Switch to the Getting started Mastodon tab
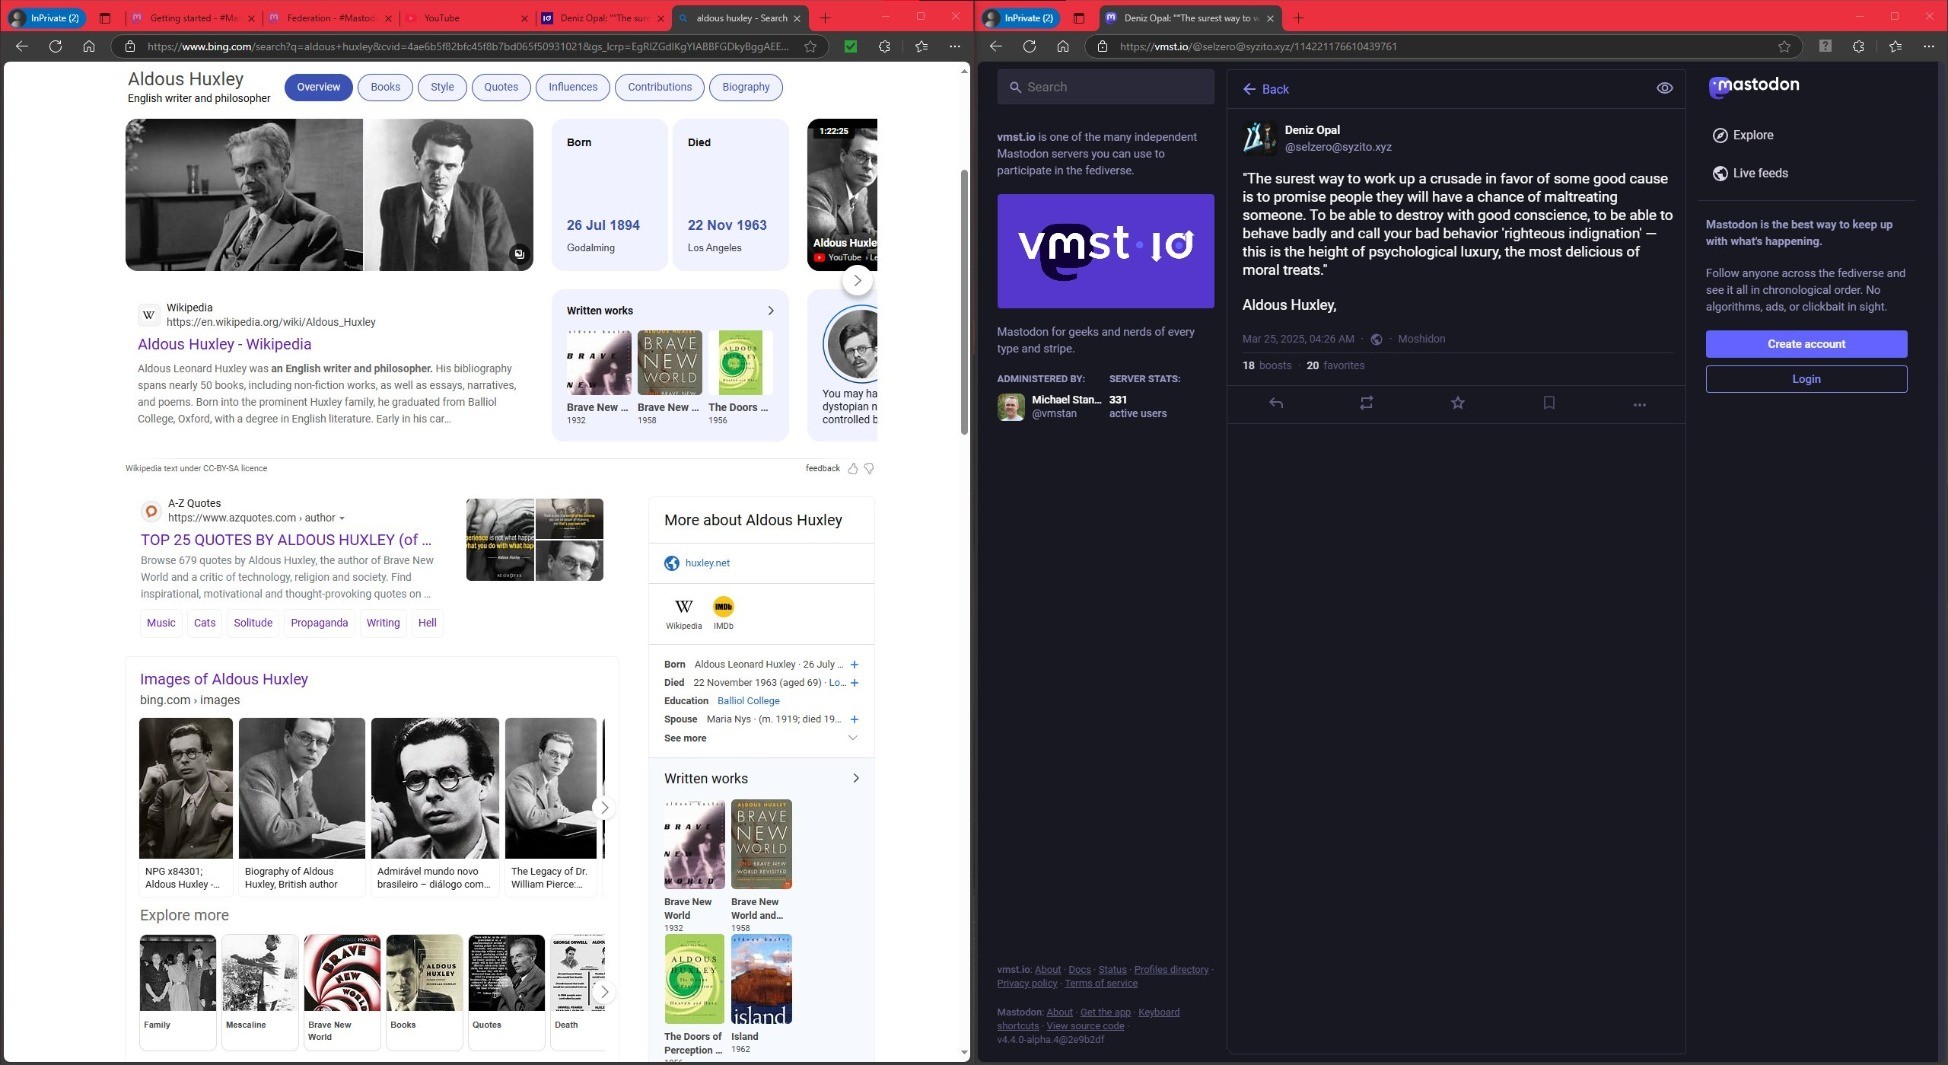 (194, 18)
